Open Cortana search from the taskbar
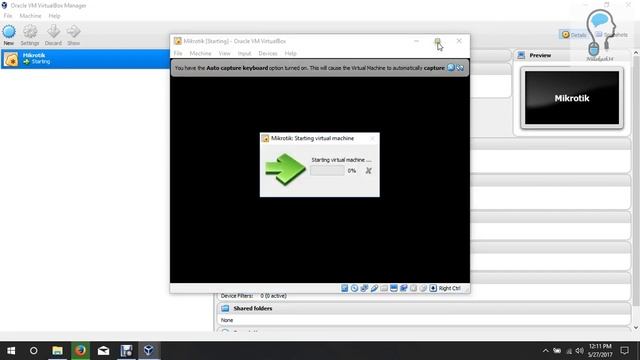The width and height of the screenshot is (640, 360). tap(33, 351)
